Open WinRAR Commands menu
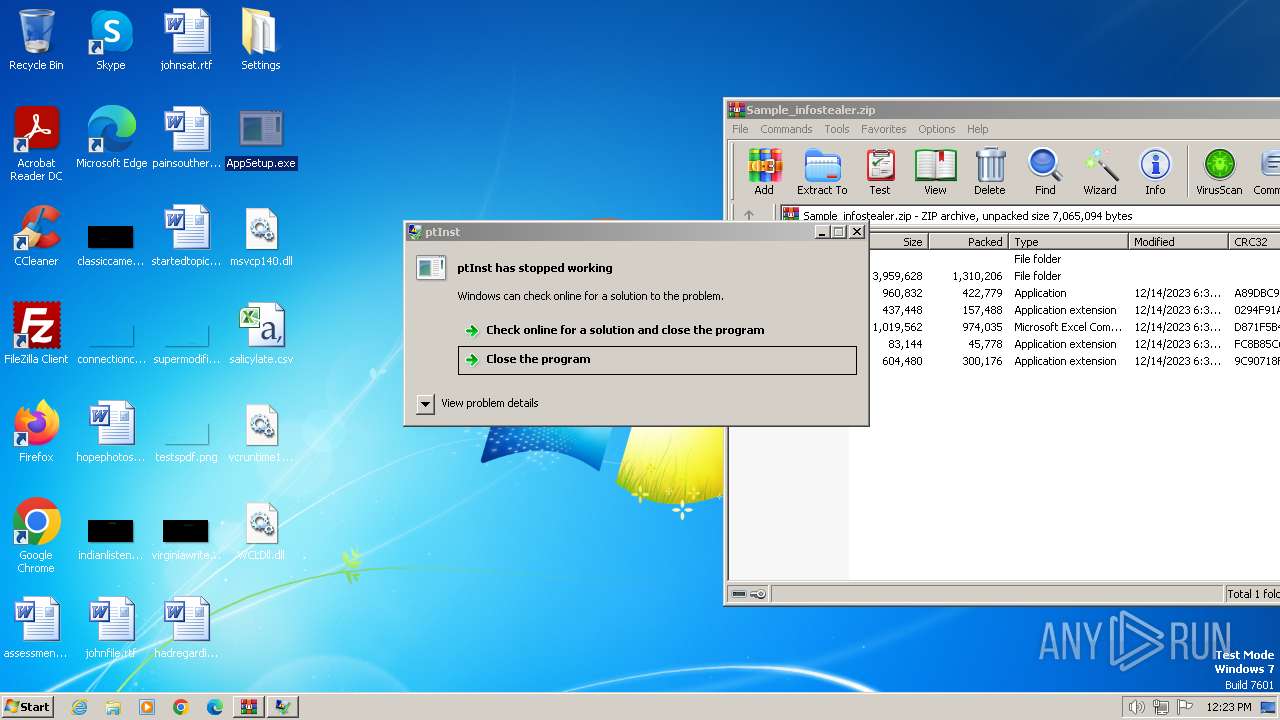Screen dimensions: 1280x720 coord(786,129)
